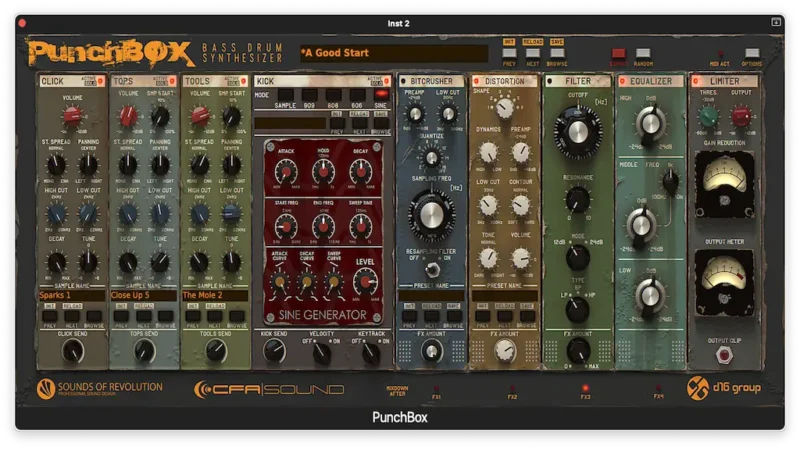
Task: Click PREV sample button in TOPS module
Action: tap(121, 316)
